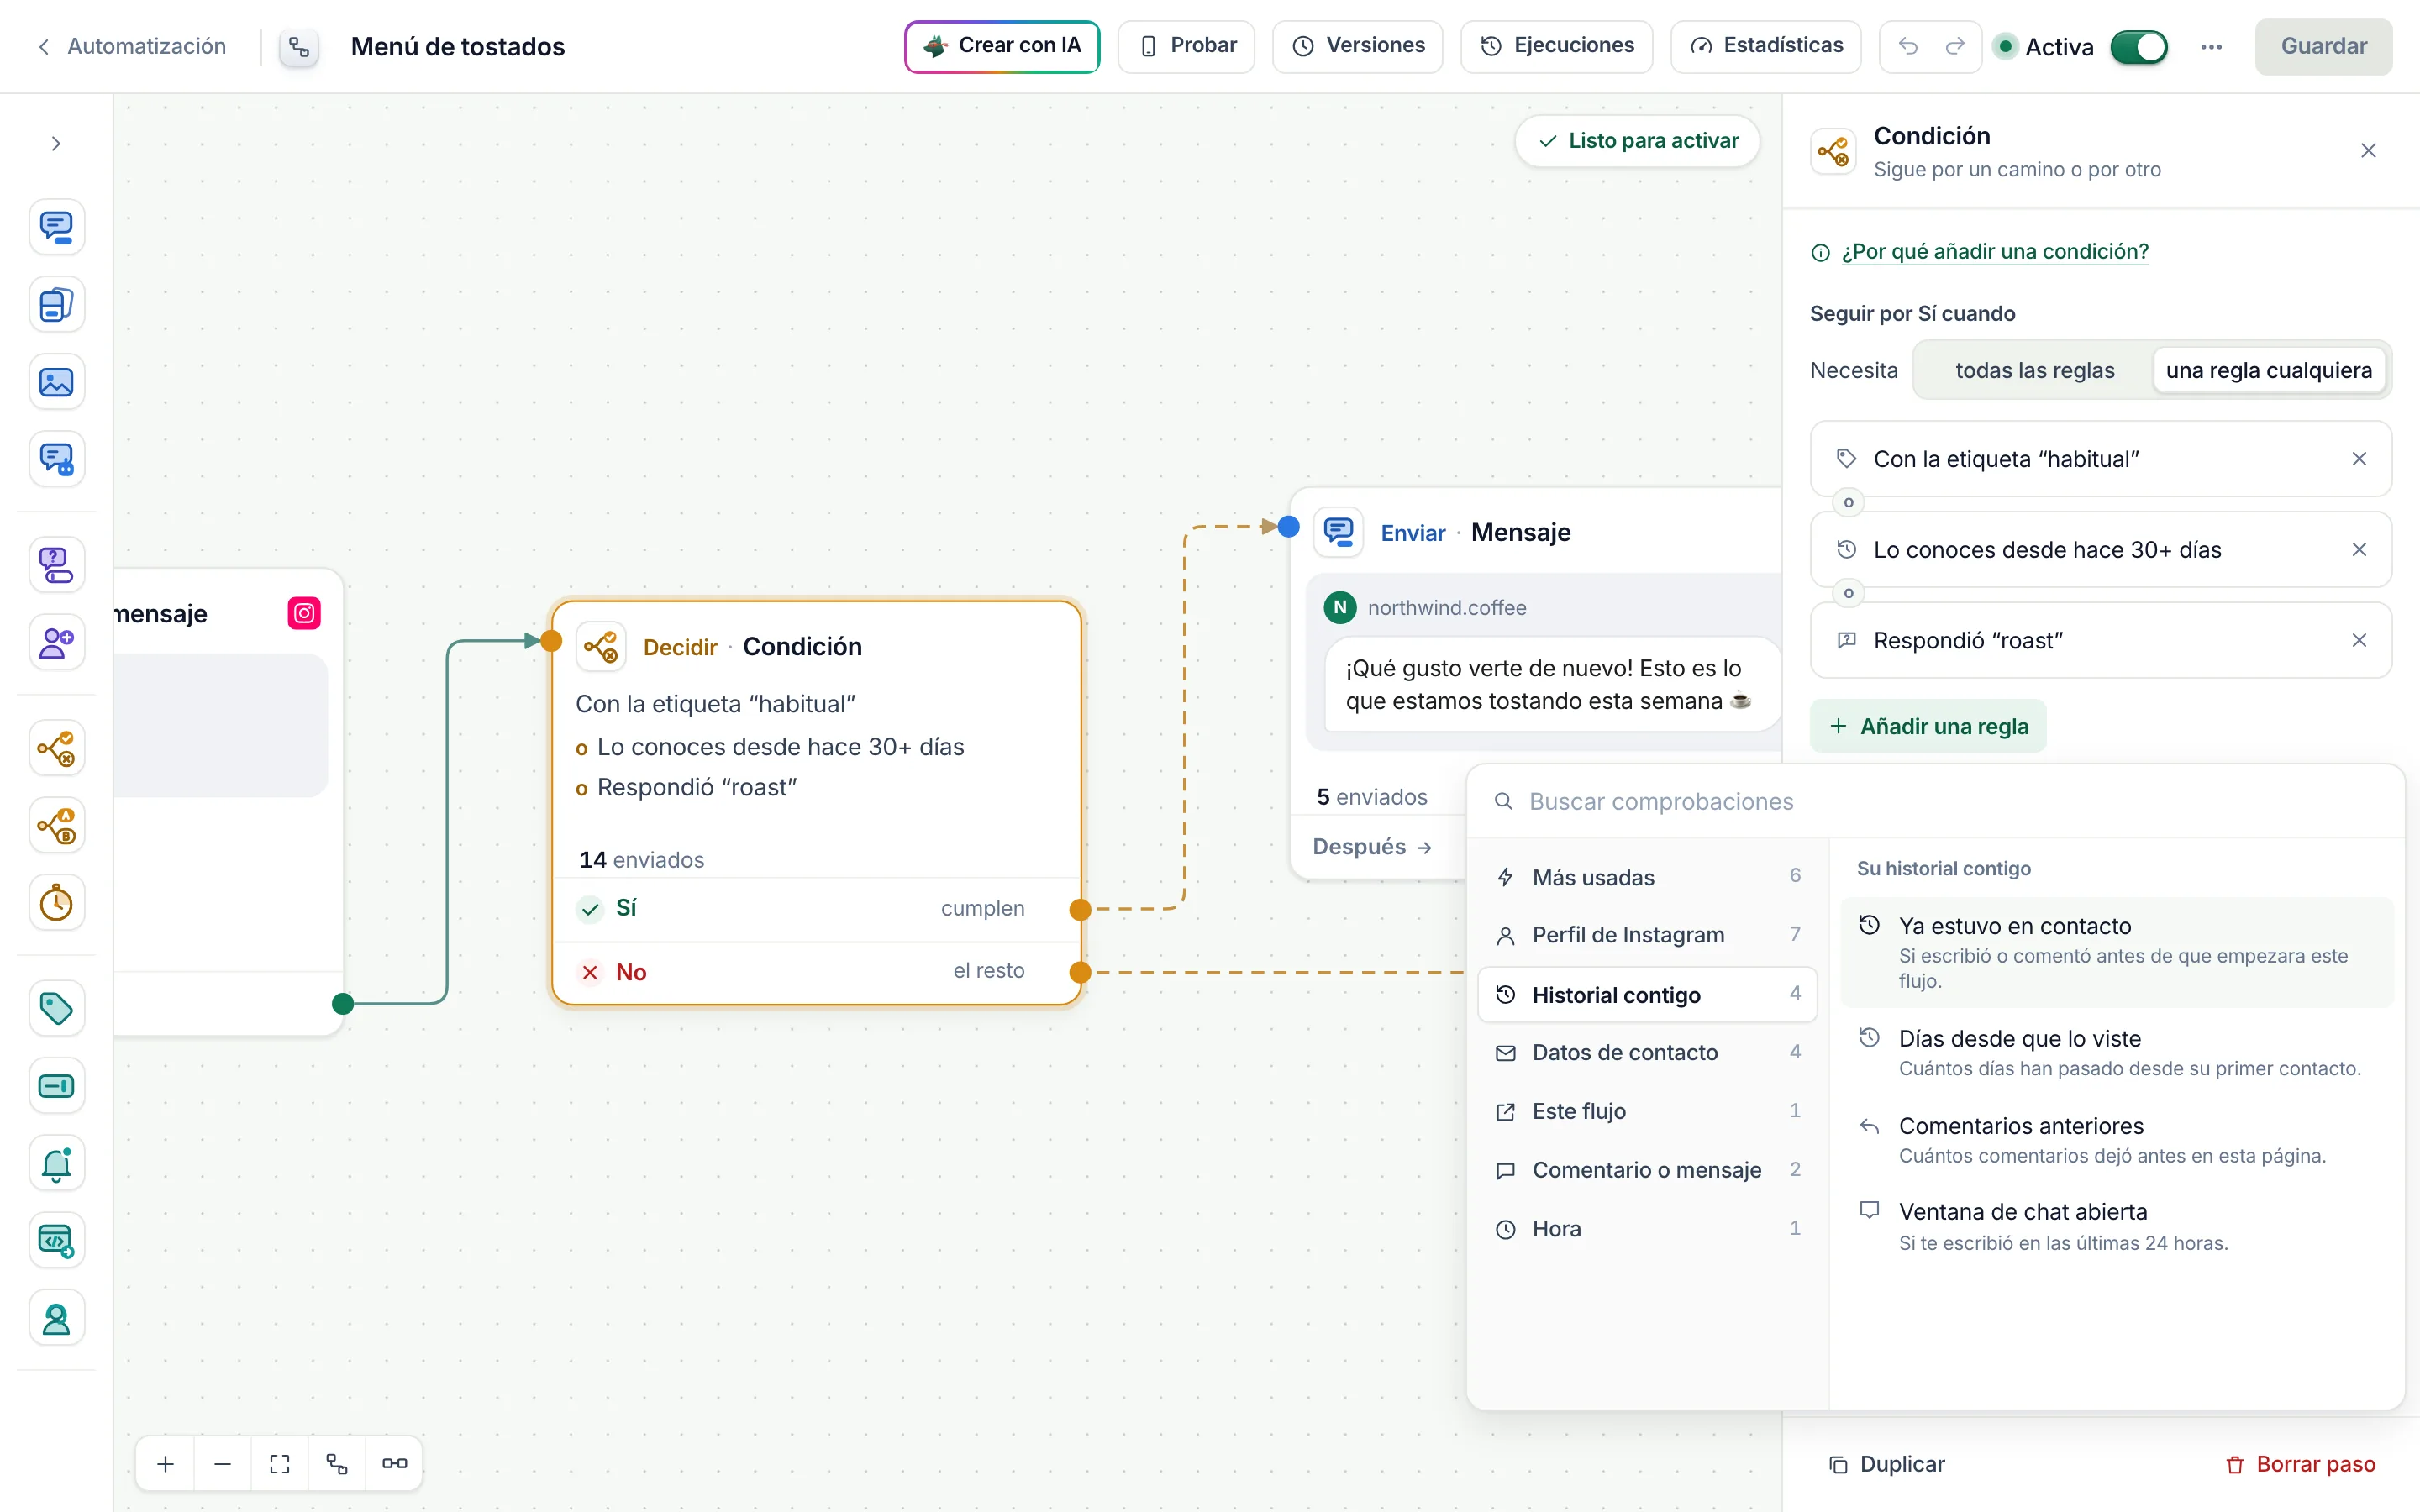Go back to Automatización
The height and width of the screenshot is (1512, 2420).
coord(131,46)
